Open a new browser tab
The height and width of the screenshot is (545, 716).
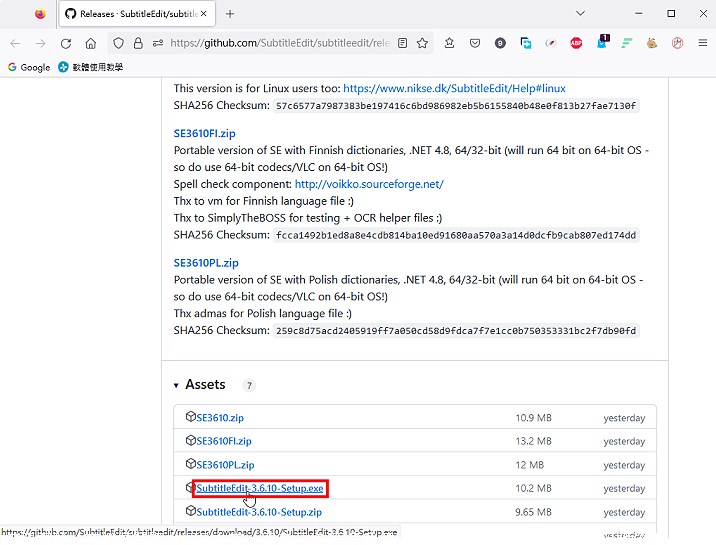pyautogui.click(x=230, y=14)
